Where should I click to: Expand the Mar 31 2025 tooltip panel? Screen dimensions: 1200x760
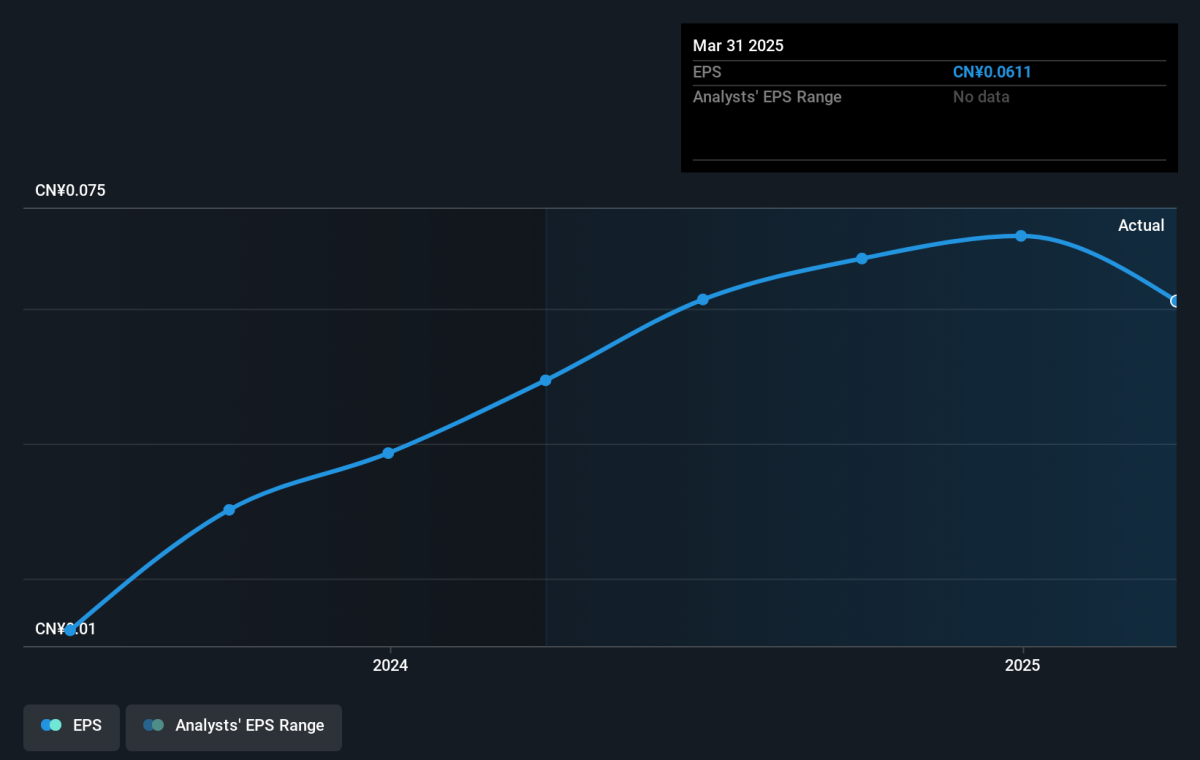[x=928, y=96]
